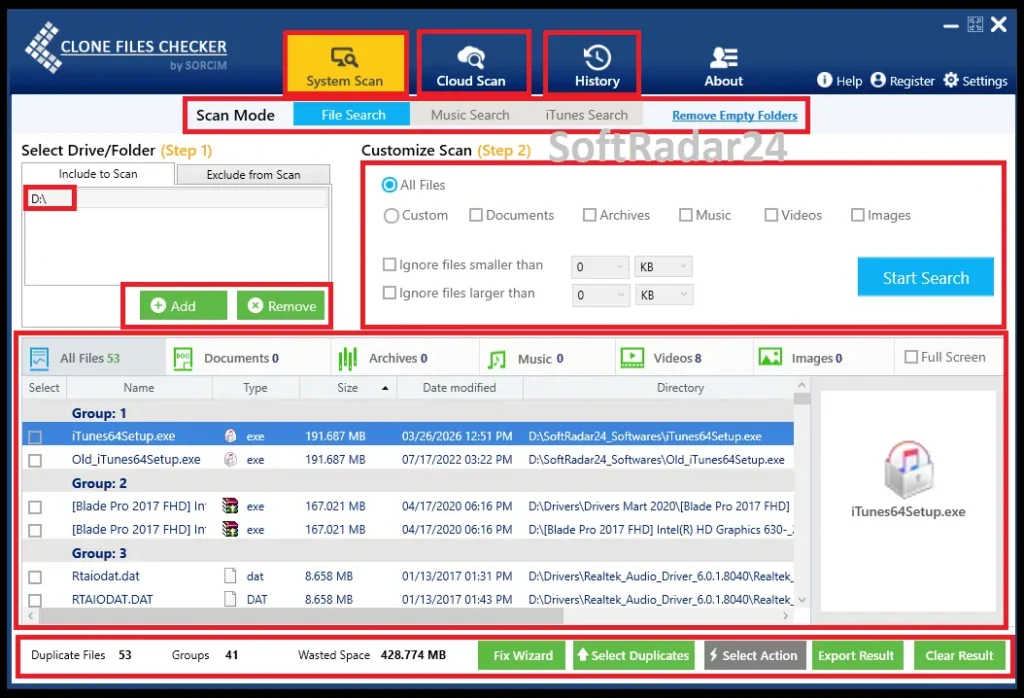Viewport: 1024px width, 698px height.
Task: Open larger-than size value dropdown
Action: click(x=600, y=295)
